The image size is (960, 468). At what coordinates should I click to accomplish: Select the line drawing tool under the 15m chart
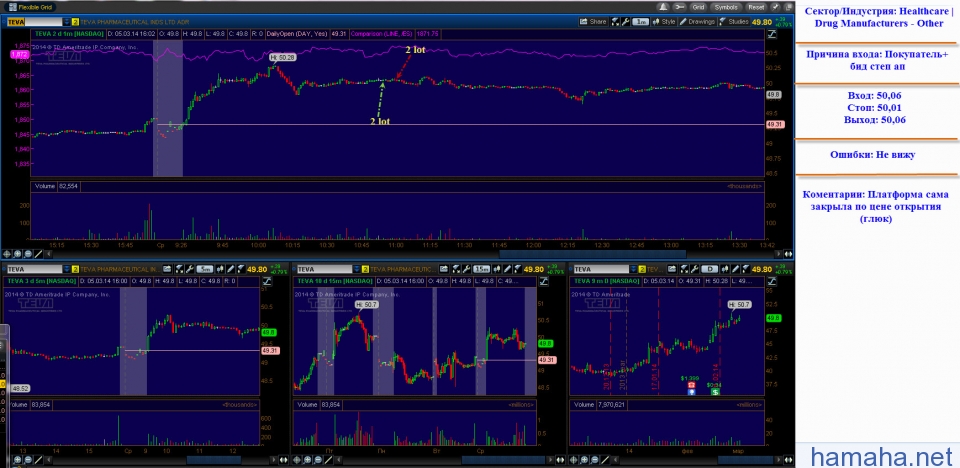click(x=329, y=459)
